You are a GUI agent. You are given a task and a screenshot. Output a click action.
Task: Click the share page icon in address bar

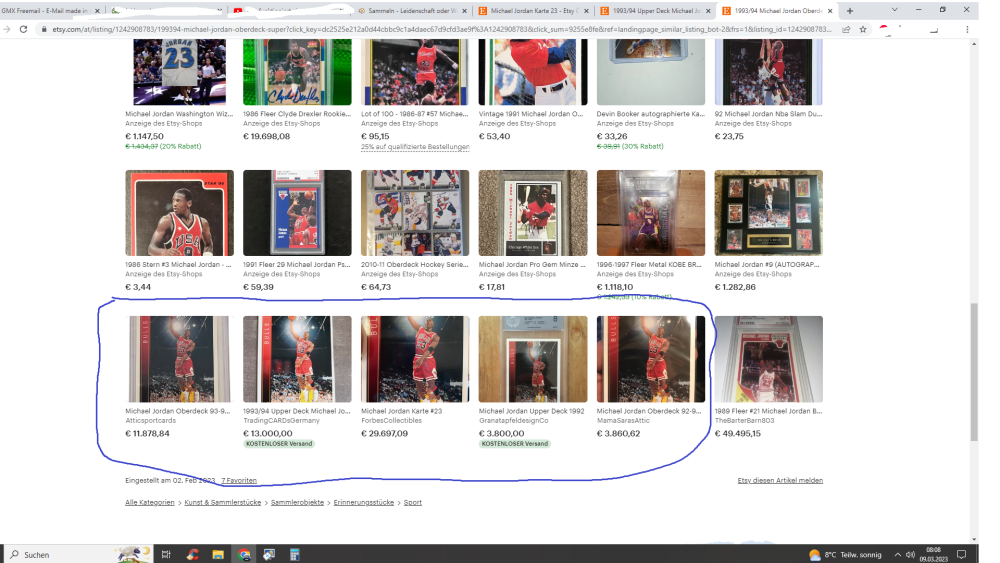(x=846, y=30)
